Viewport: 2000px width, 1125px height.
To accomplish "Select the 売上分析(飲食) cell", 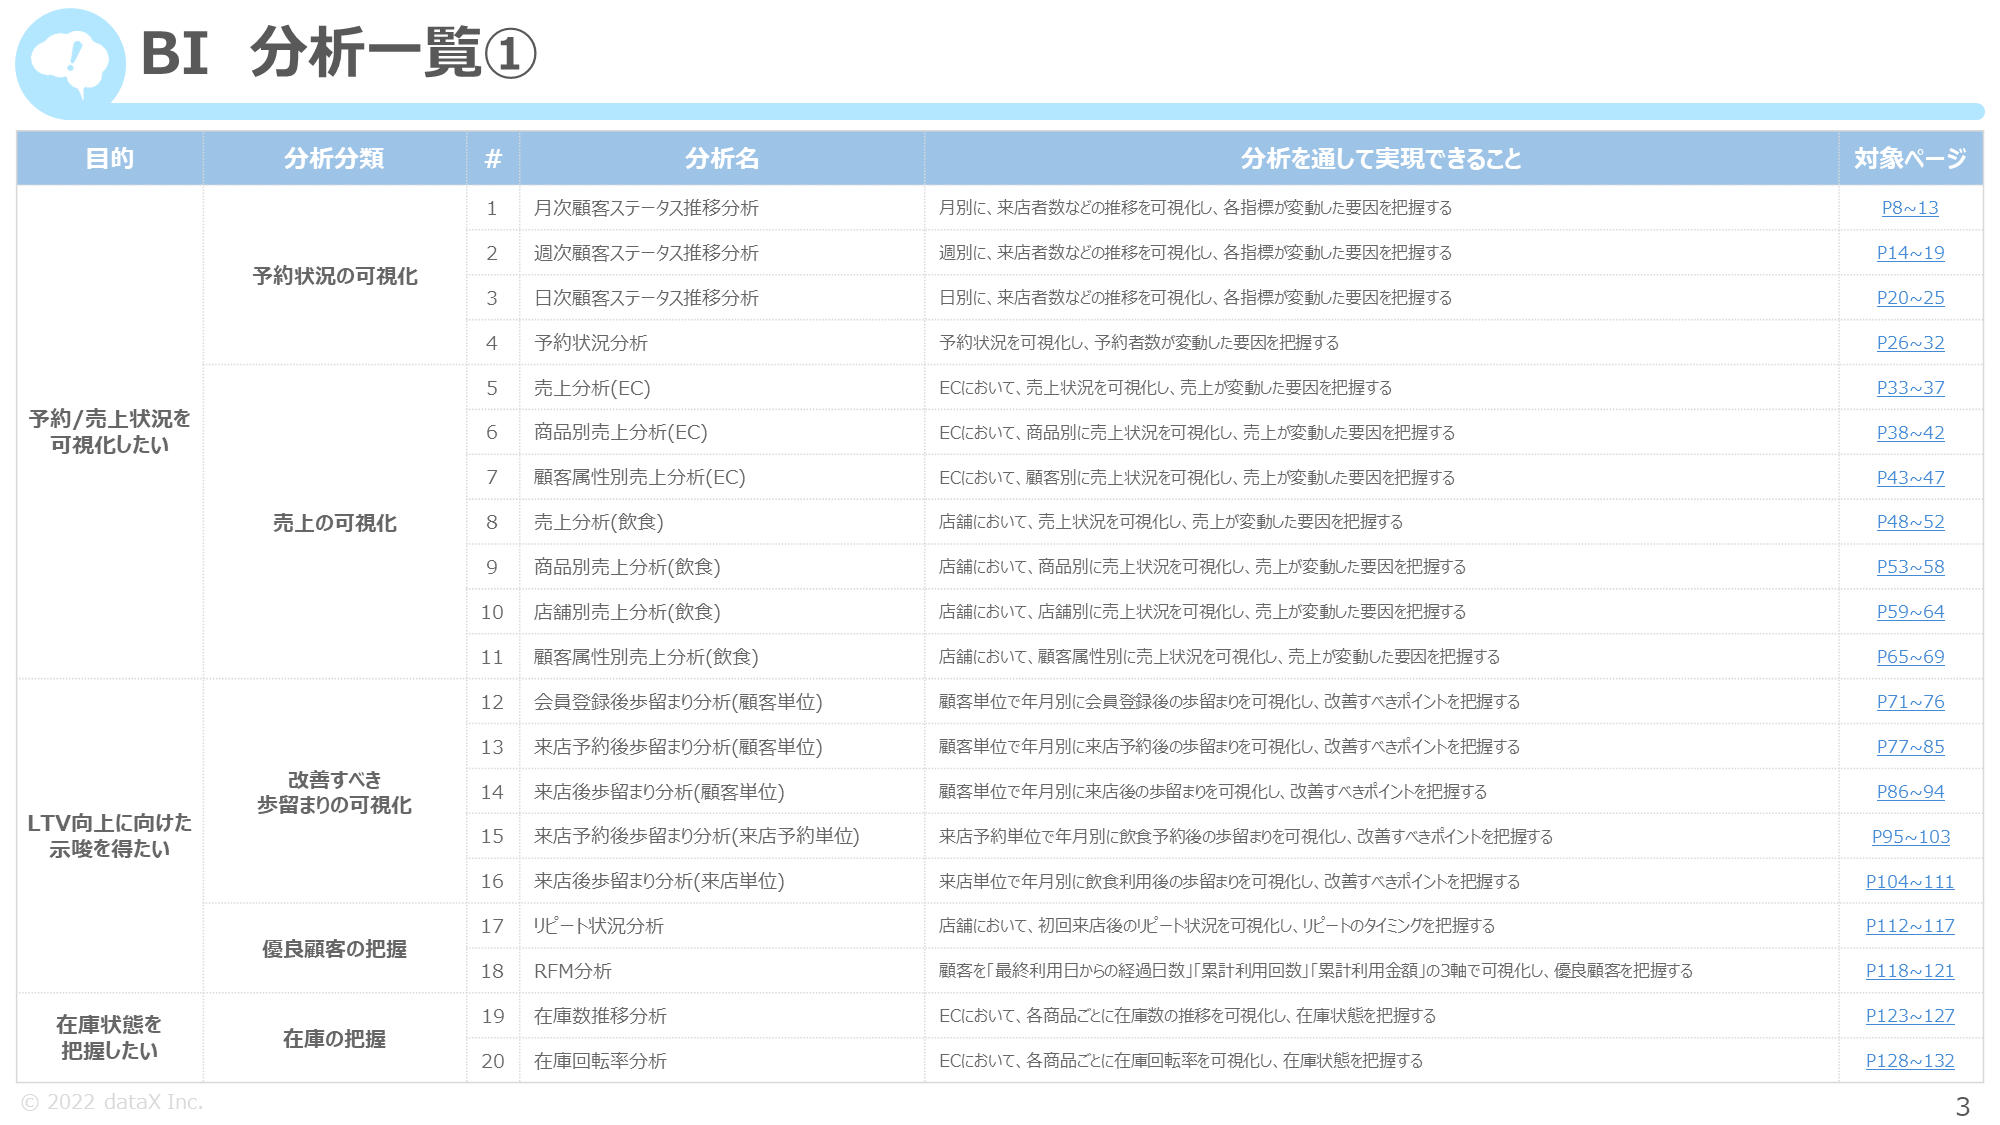I will pyautogui.click(x=722, y=522).
